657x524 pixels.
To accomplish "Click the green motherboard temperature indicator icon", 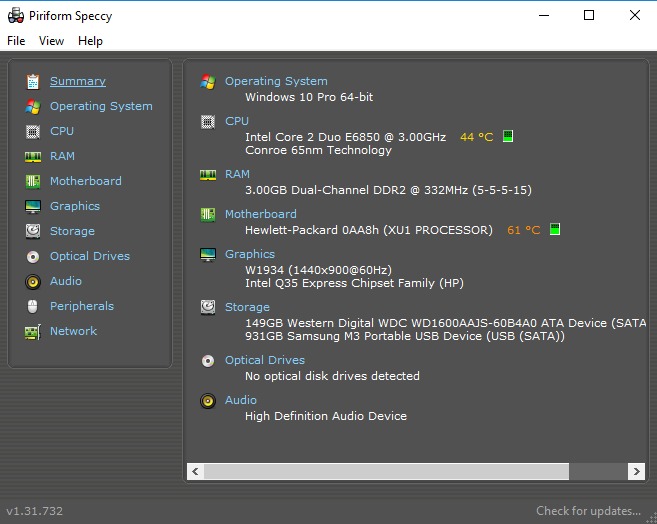I will pyautogui.click(x=555, y=229).
